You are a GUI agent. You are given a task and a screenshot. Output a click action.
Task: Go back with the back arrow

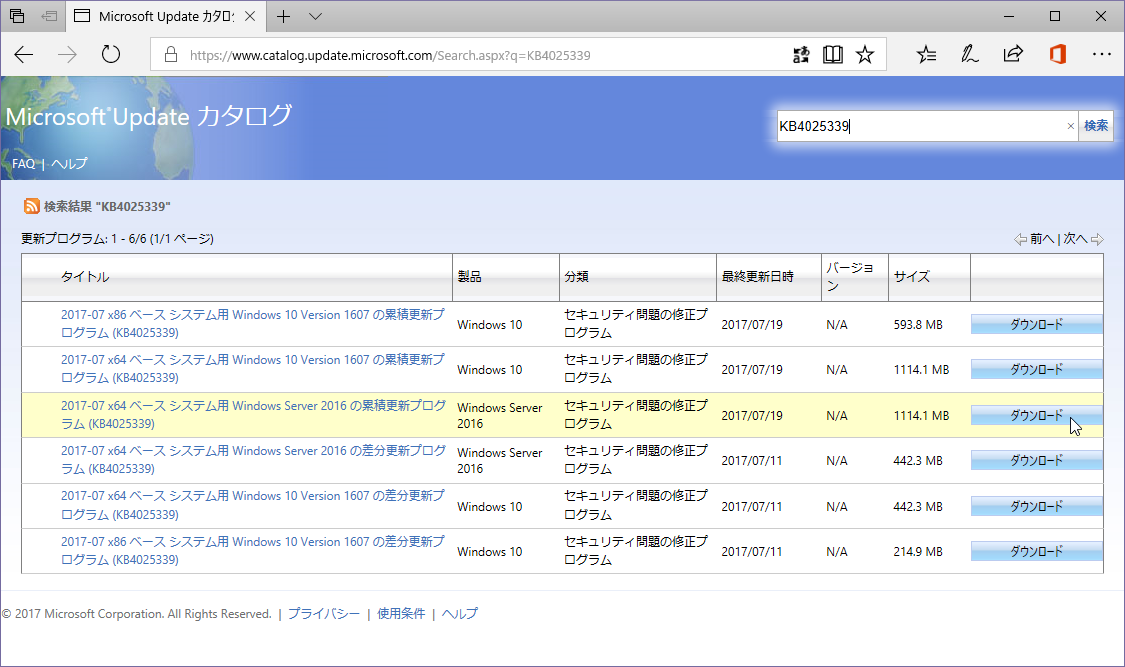pos(24,55)
